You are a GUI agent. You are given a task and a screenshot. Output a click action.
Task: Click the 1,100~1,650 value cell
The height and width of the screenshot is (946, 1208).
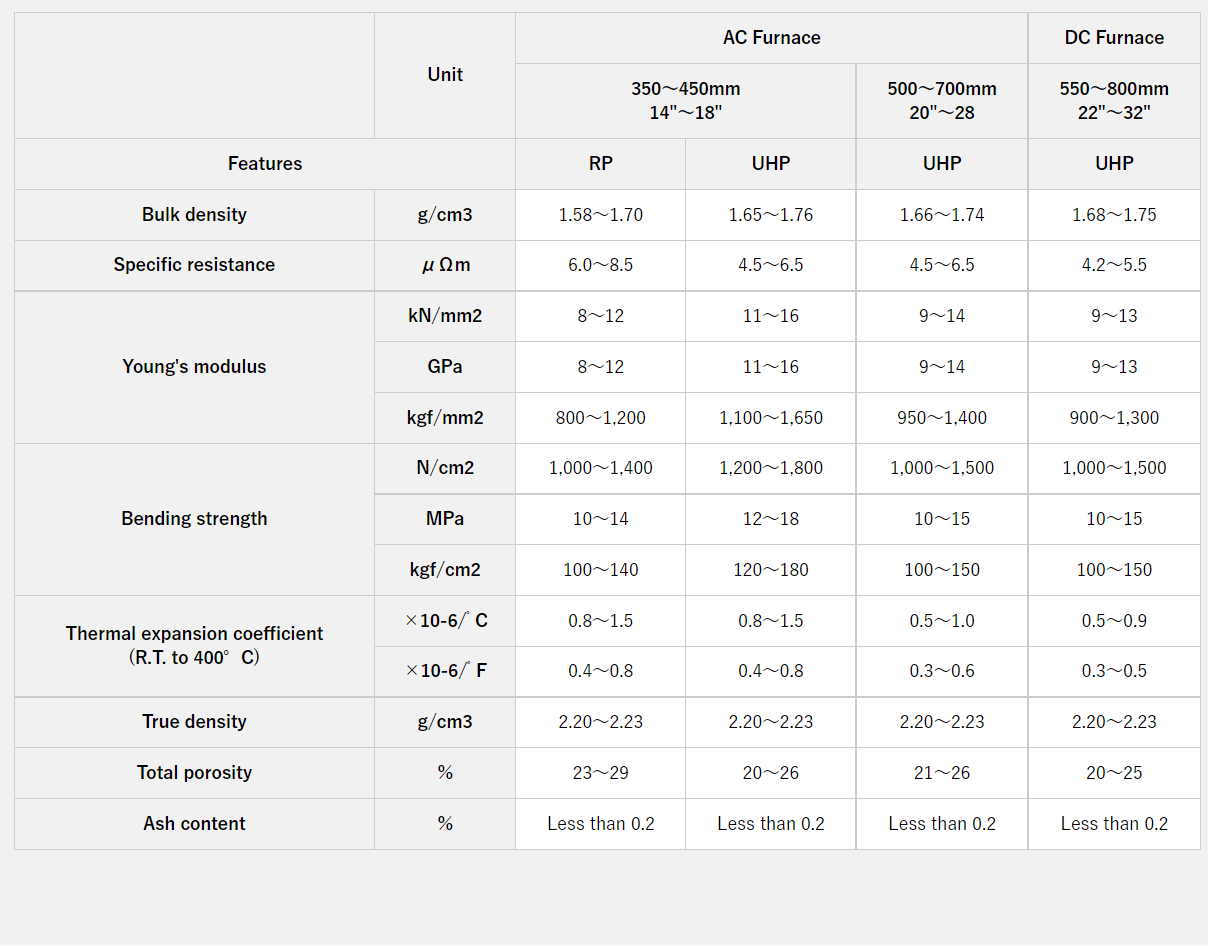tap(771, 418)
